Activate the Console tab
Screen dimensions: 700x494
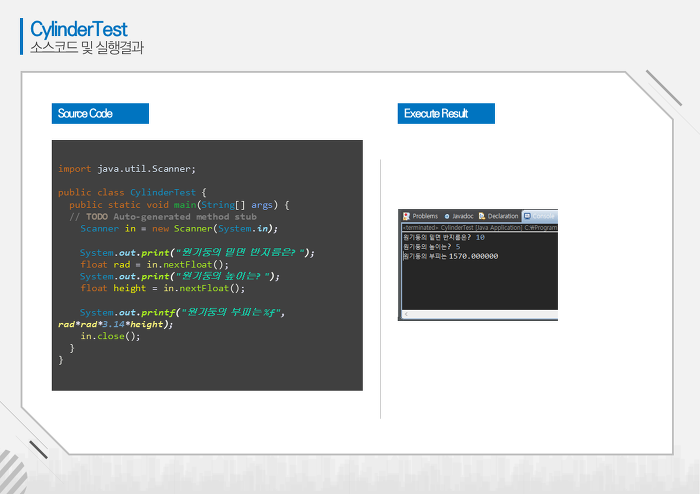tap(540, 216)
